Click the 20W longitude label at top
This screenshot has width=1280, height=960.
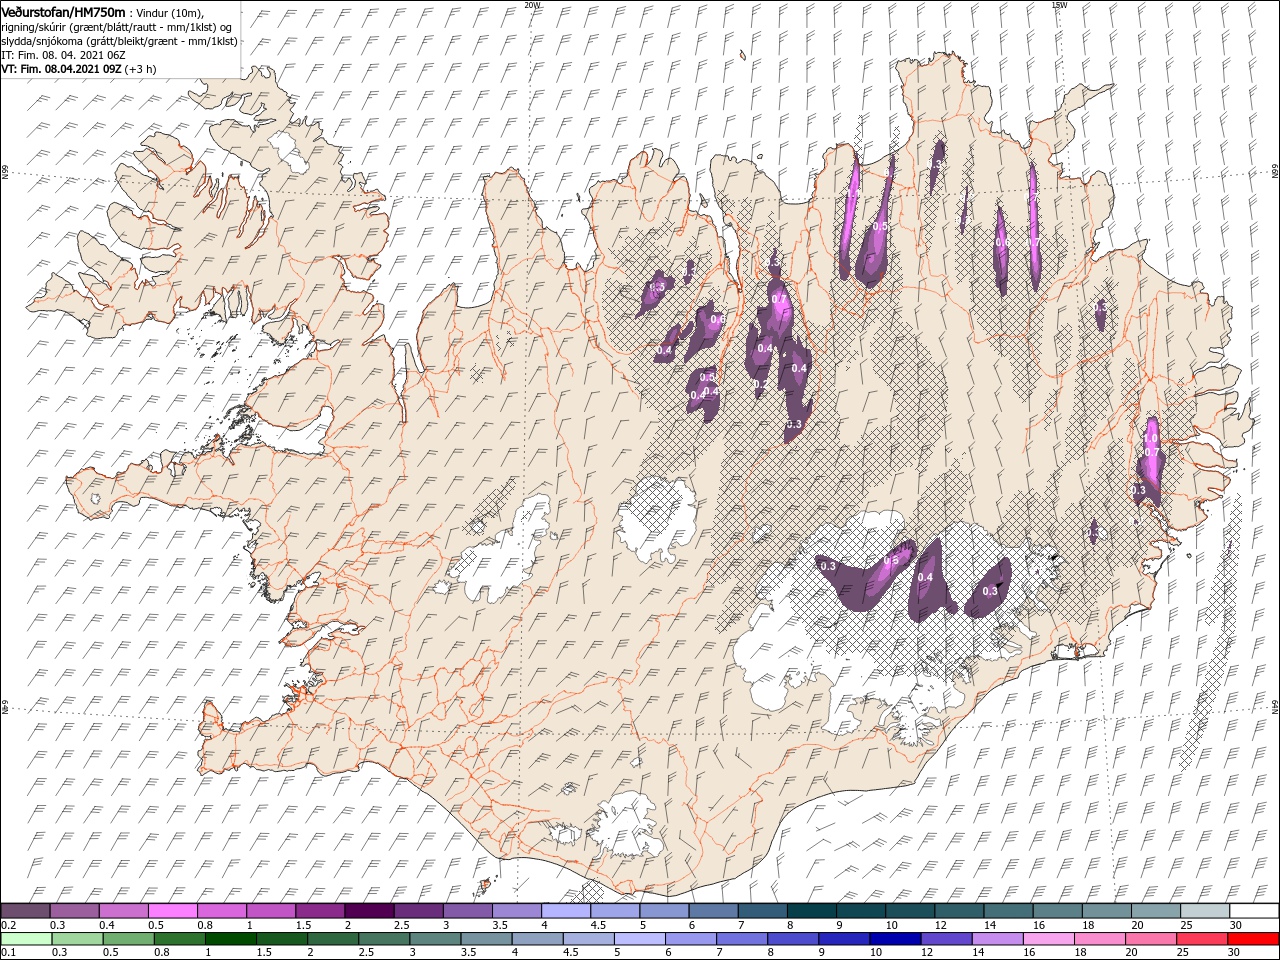532,4
